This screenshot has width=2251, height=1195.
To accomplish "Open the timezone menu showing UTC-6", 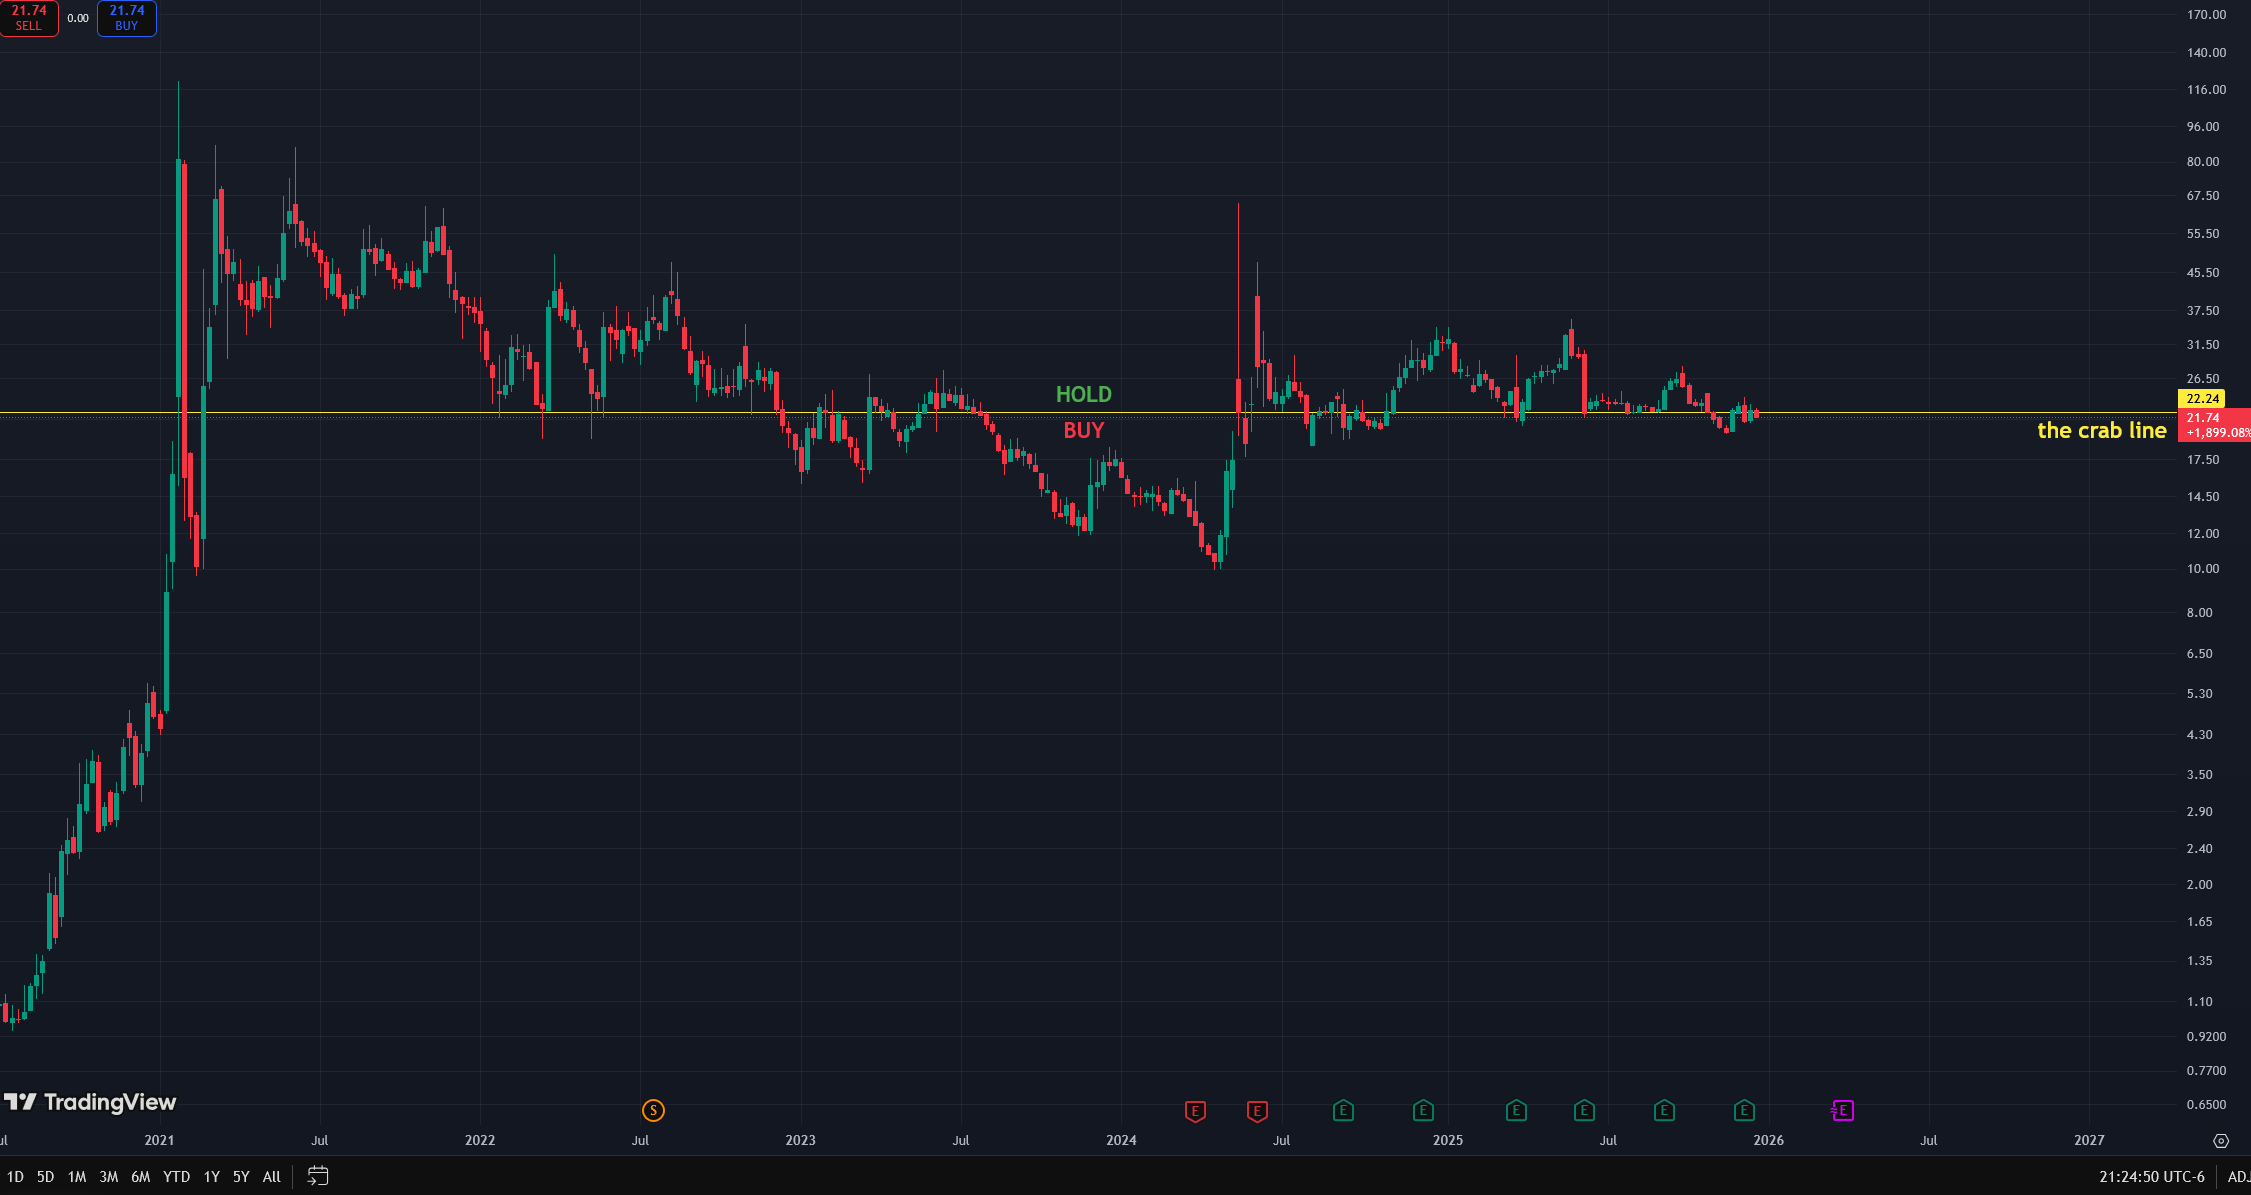I will [2152, 1177].
